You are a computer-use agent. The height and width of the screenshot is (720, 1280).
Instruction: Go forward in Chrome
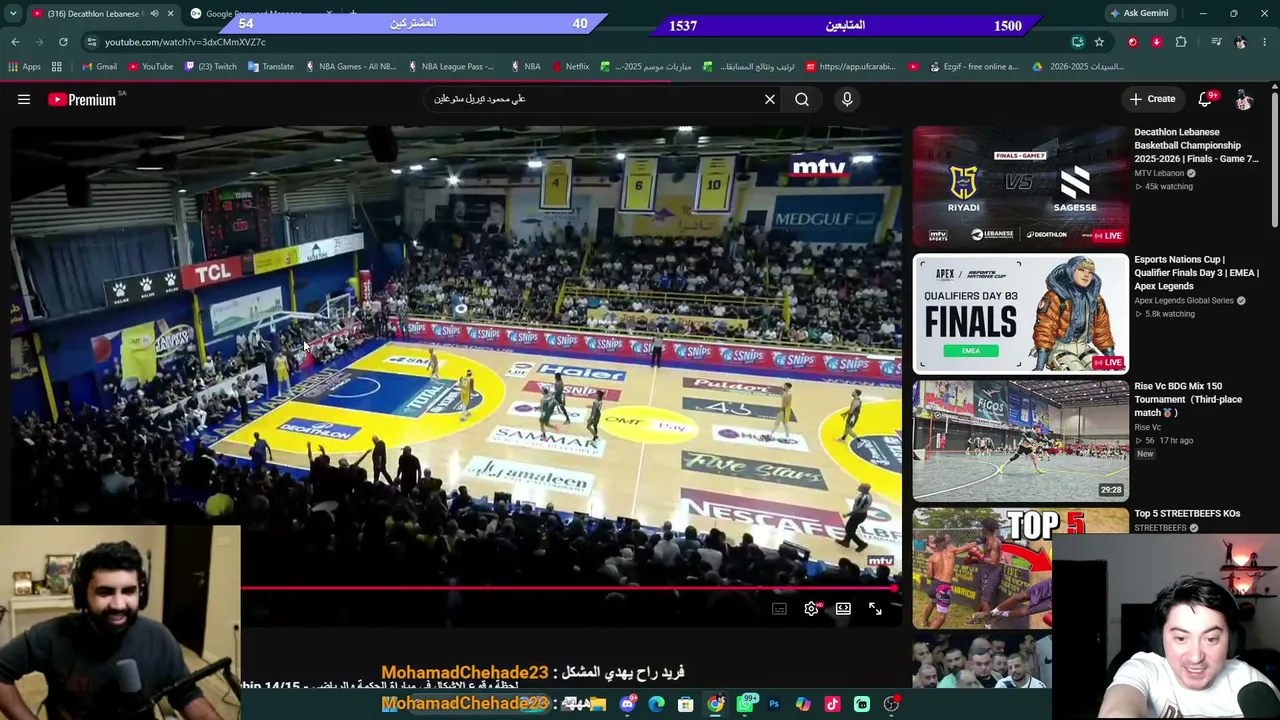coord(38,42)
